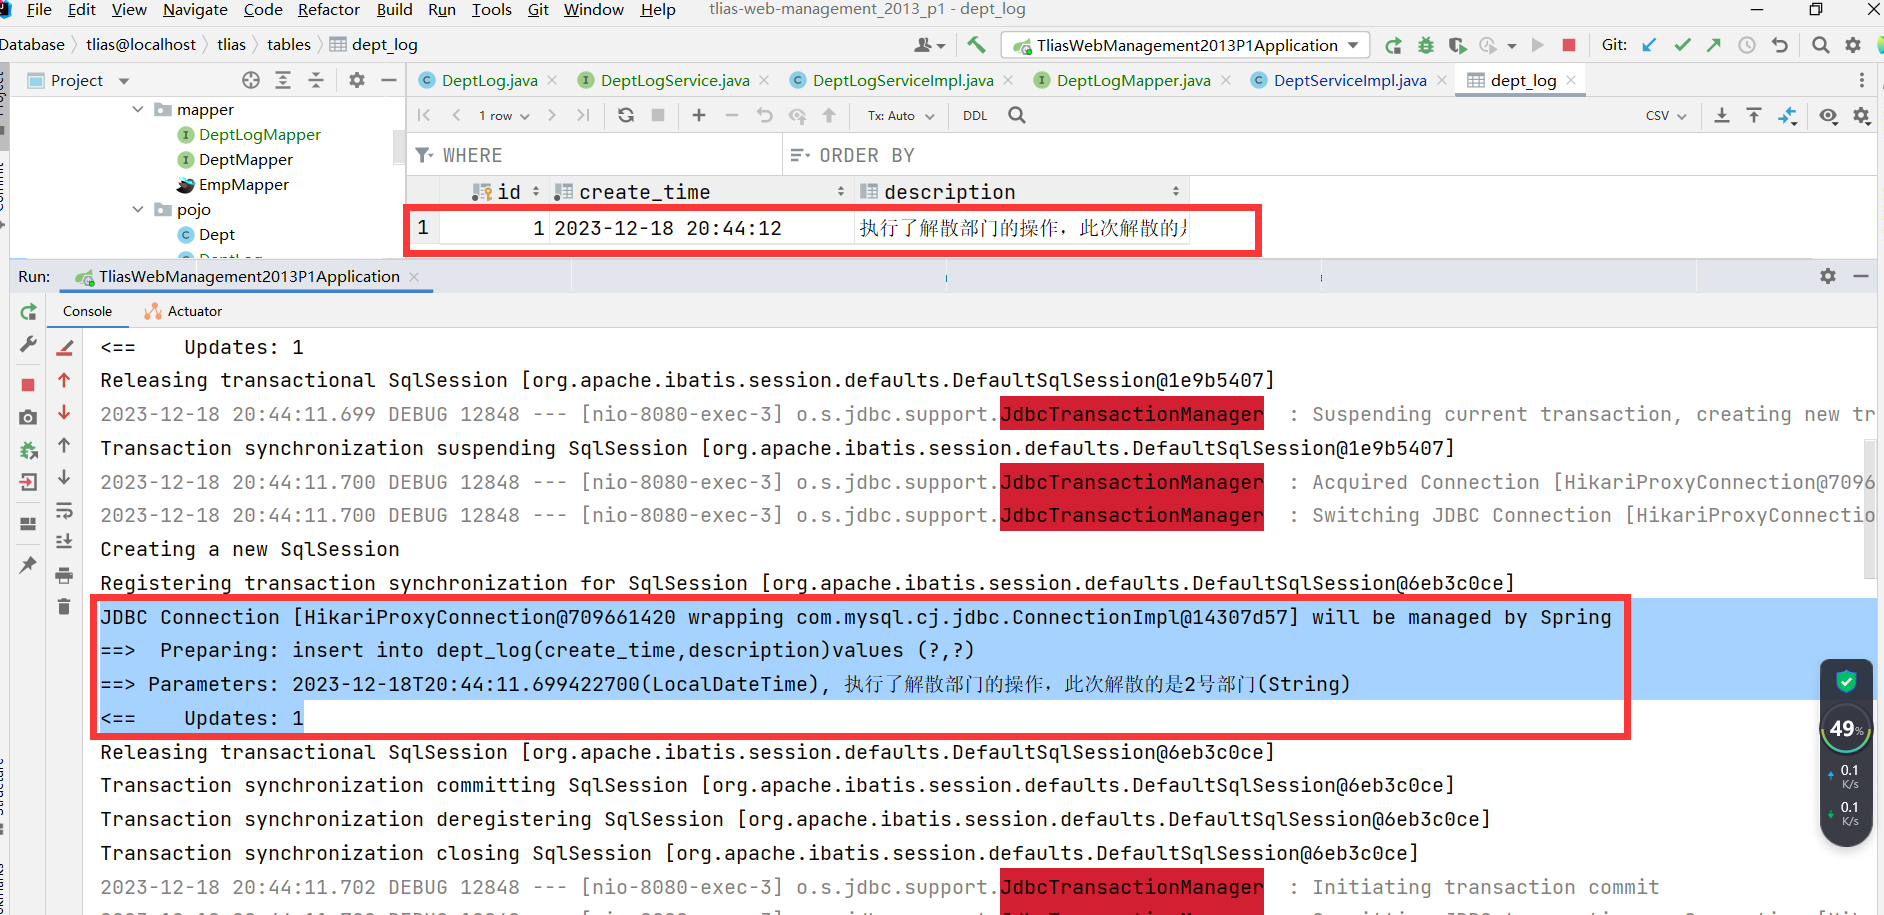
Task: Click the select opened file target icon in the Project panel
Action: point(251,80)
